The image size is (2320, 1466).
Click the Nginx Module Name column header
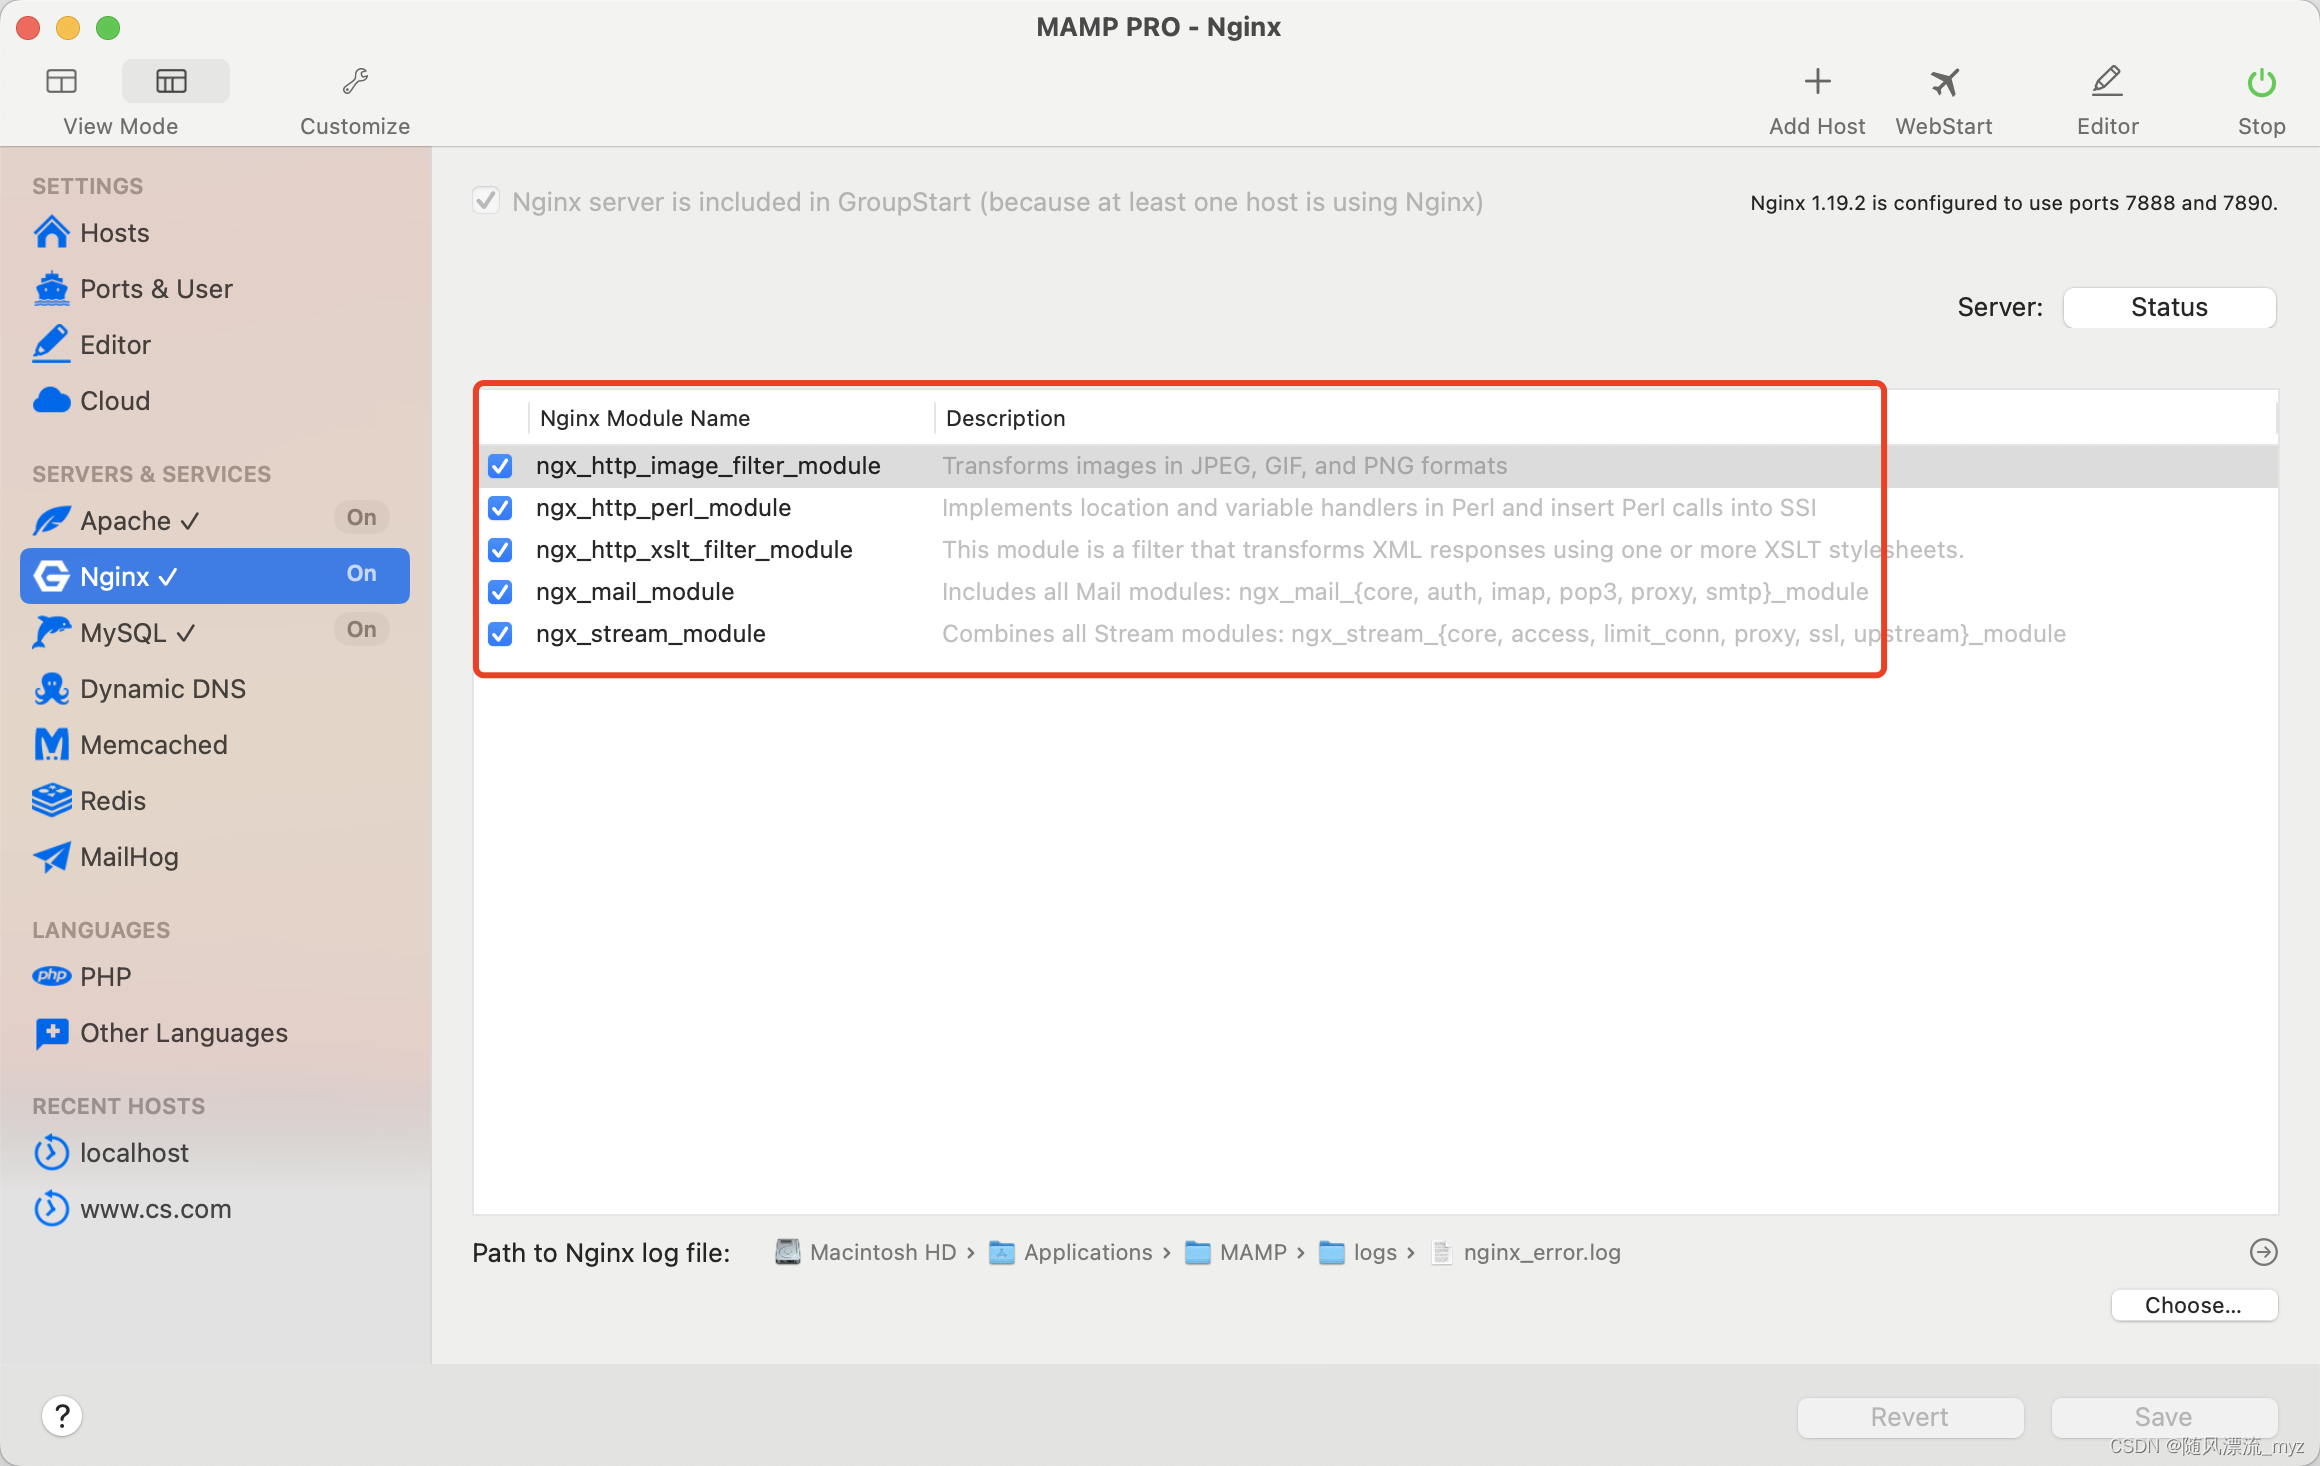click(x=645, y=418)
